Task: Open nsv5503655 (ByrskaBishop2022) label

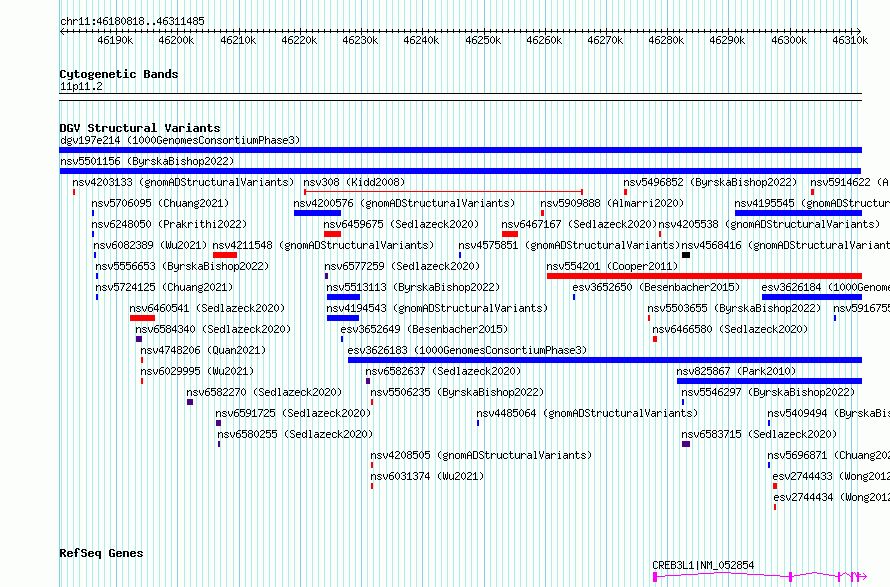Action: pos(734,308)
